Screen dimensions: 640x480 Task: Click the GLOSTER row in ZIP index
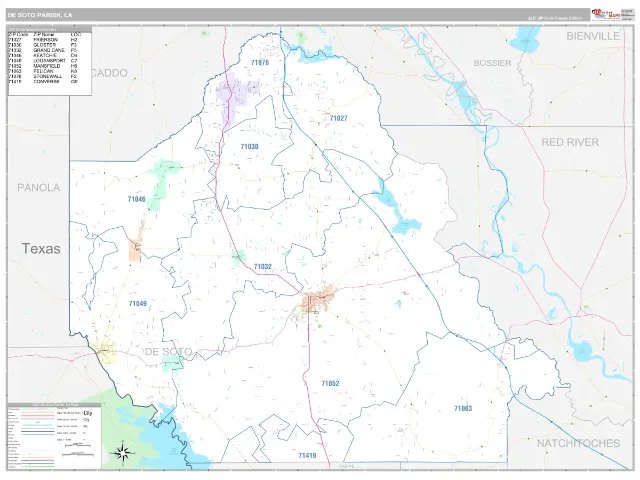click(x=44, y=45)
